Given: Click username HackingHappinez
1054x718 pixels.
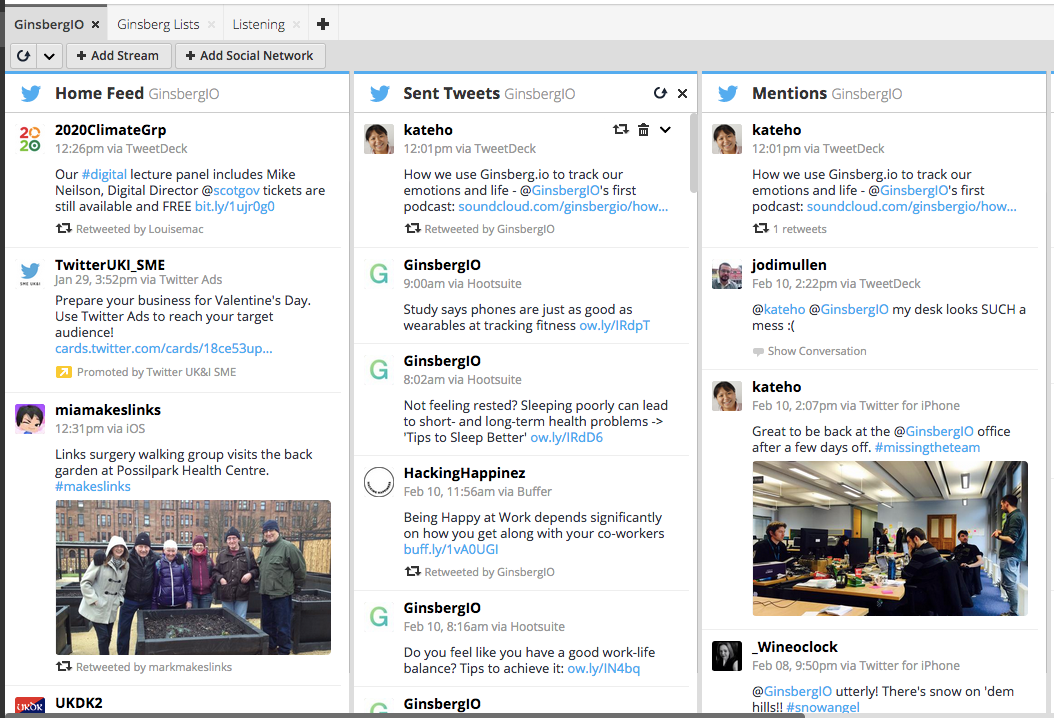Looking at the screenshot, I should 464,473.
